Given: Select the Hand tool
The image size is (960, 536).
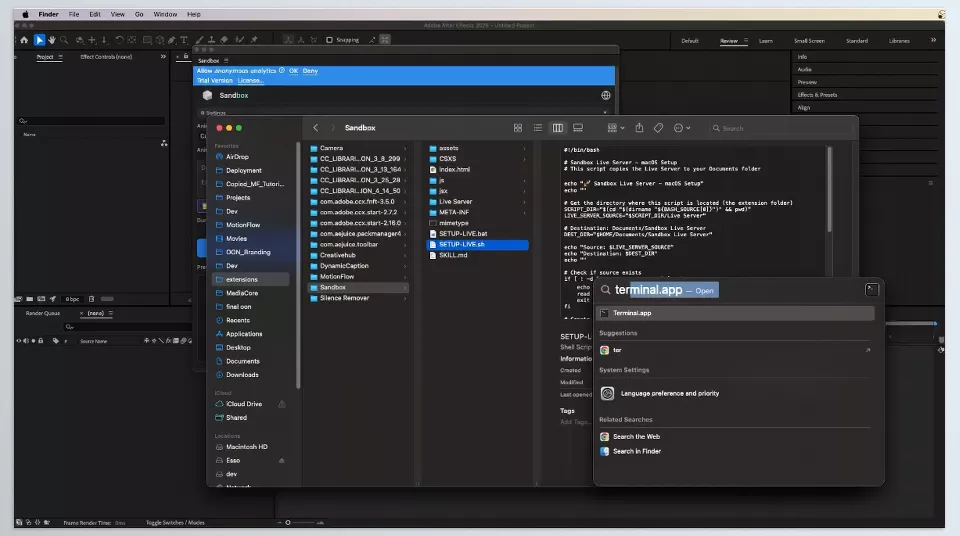Looking at the screenshot, I should 52,40.
